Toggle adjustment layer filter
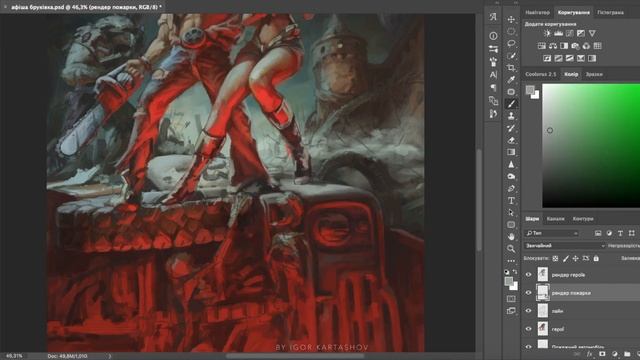The image size is (640, 360). pos(609,233)
